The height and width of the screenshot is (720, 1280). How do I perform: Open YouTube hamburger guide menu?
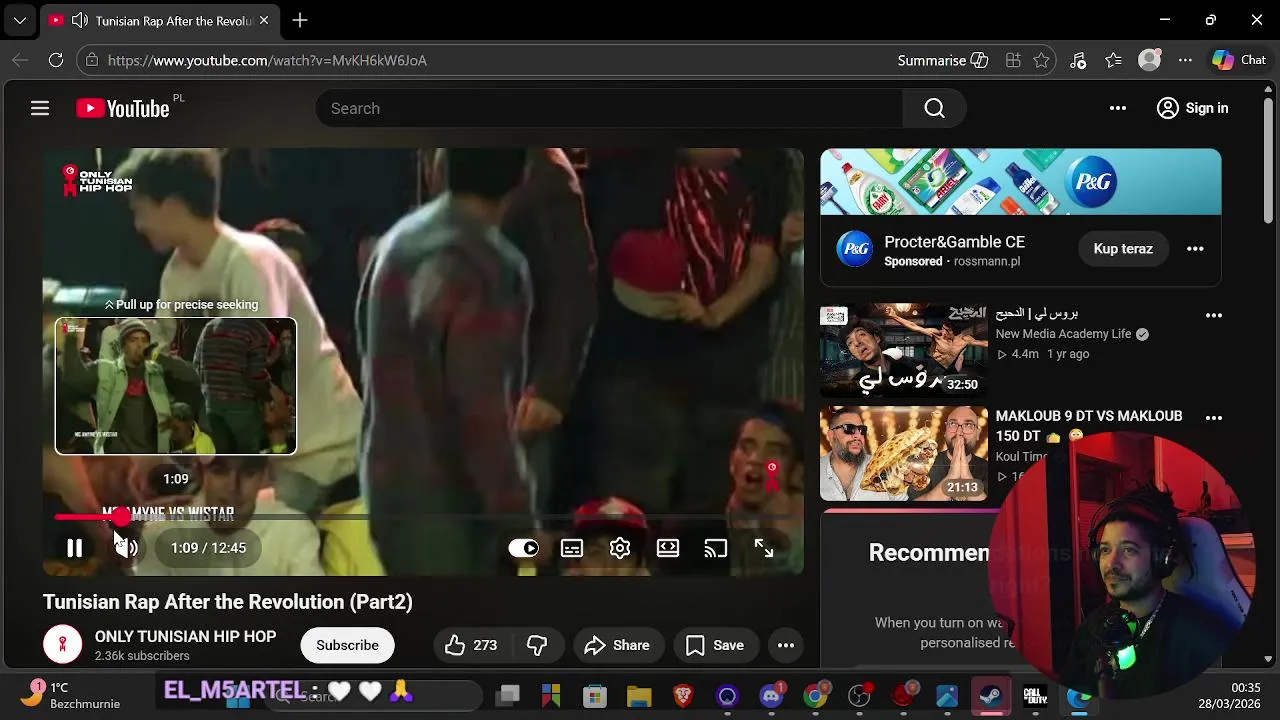click(40, 108)
